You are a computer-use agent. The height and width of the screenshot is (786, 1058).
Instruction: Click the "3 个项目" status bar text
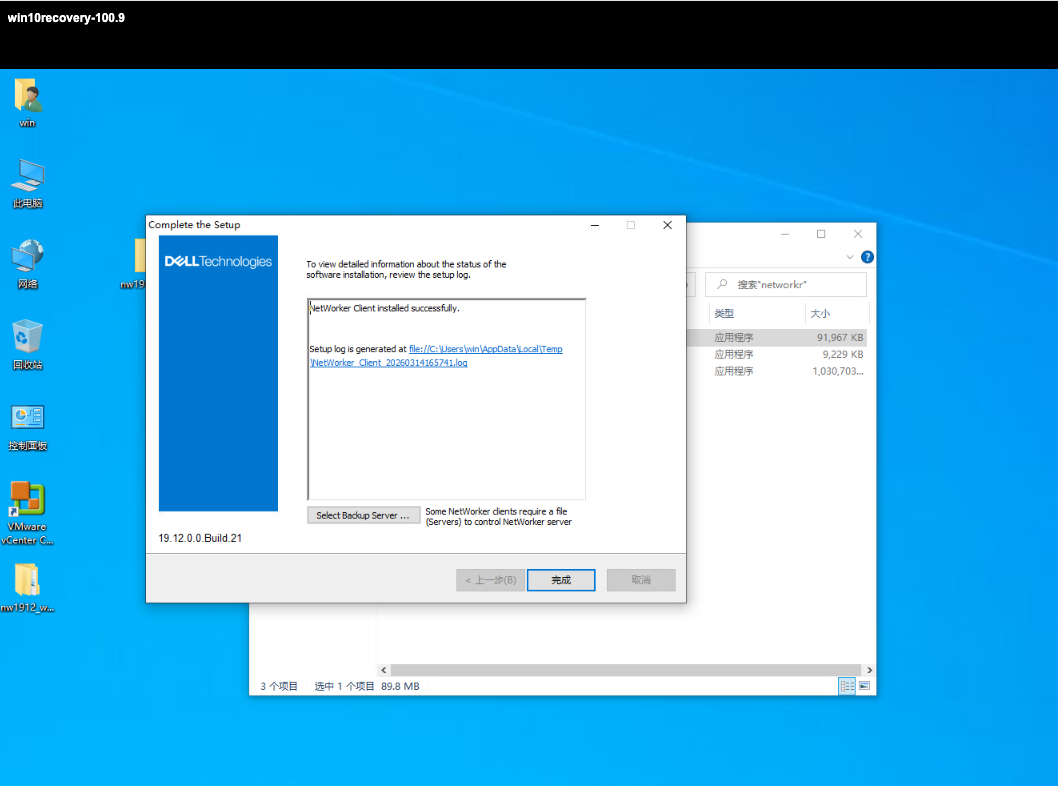pyautogui.click(x=279, y=686)
